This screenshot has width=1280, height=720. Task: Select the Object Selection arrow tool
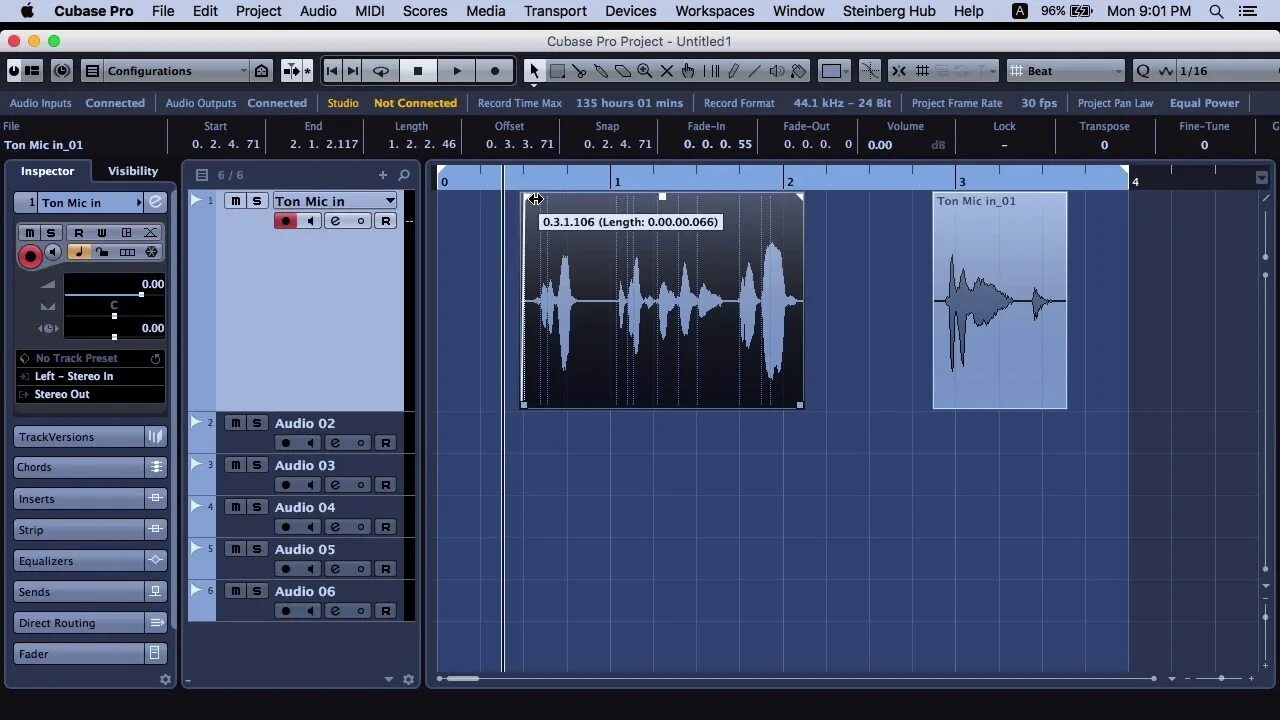[534, 71]
